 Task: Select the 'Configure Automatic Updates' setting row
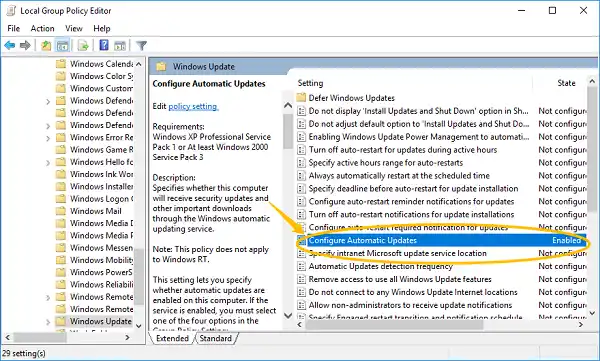(x=441, y=240)
